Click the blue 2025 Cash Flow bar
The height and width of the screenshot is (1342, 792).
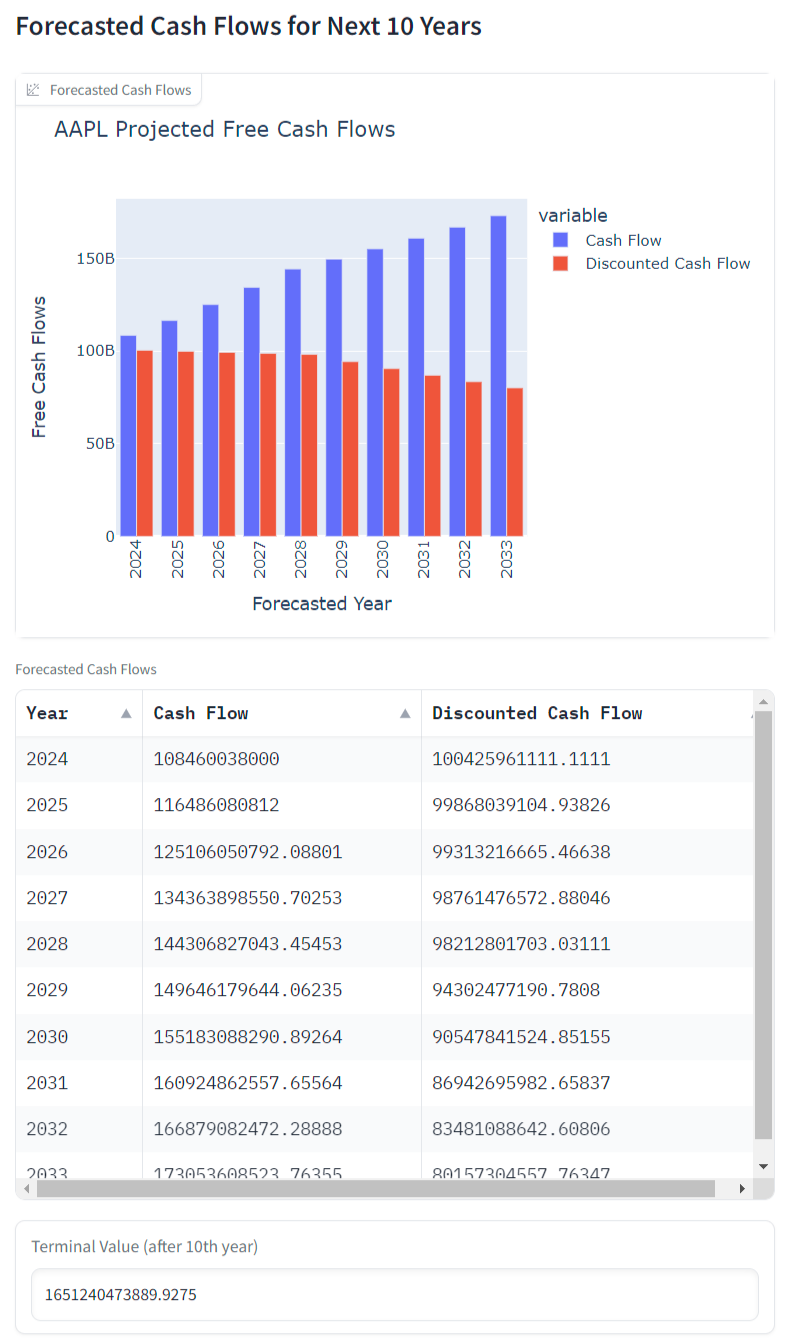[170, 428]
